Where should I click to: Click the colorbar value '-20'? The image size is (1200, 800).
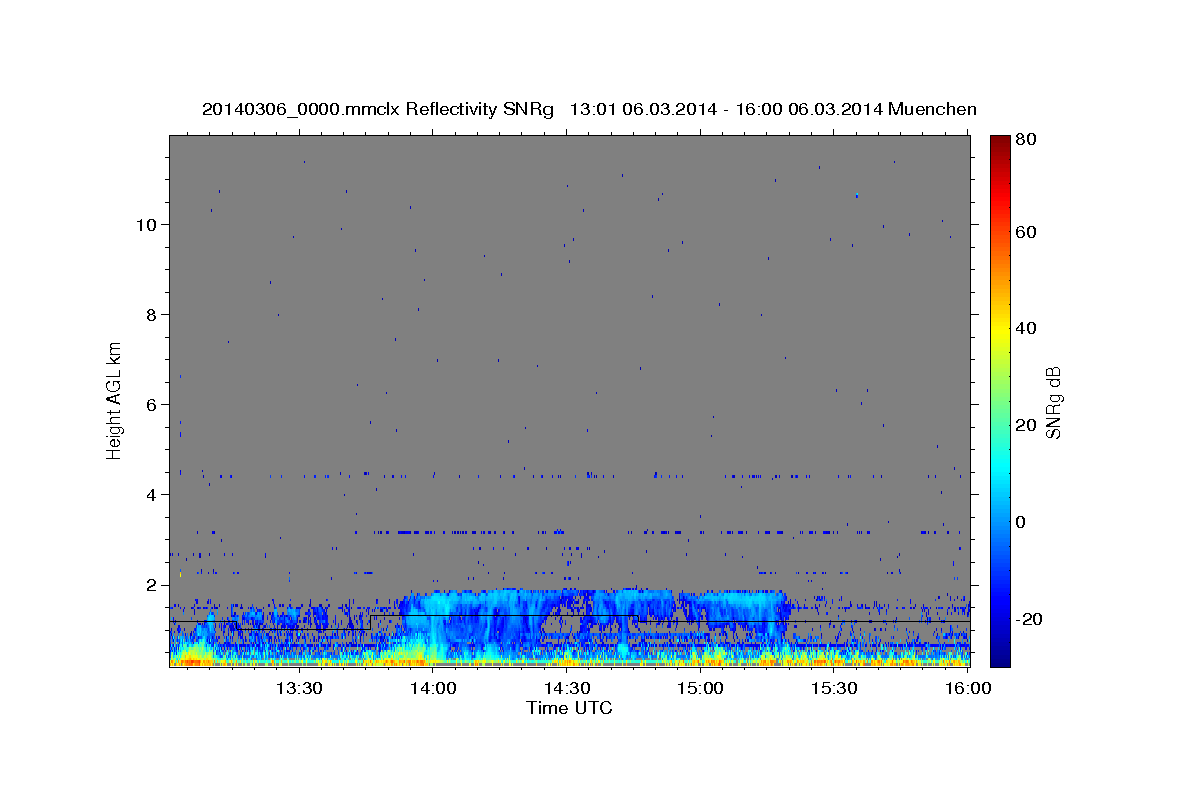coord(1028,619)
